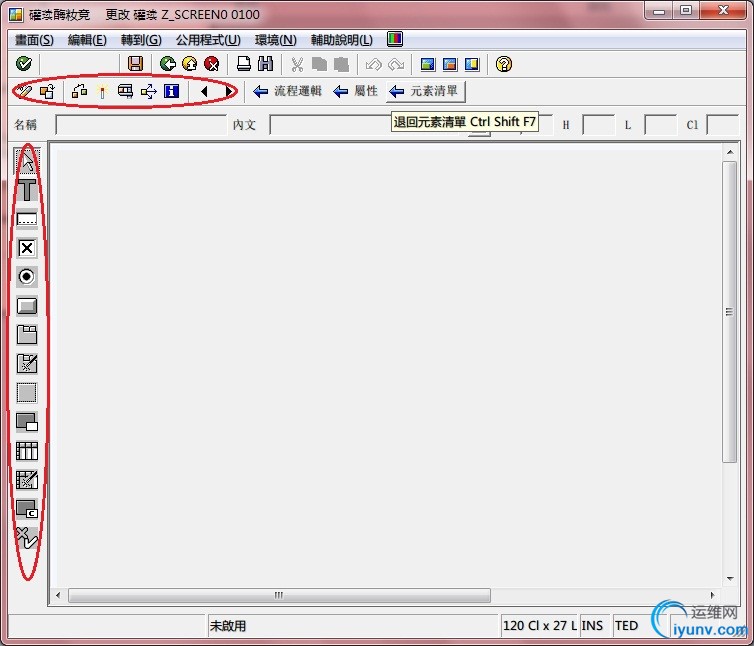
Task: Select the pushbutton element tool
Action: [26, 306]
